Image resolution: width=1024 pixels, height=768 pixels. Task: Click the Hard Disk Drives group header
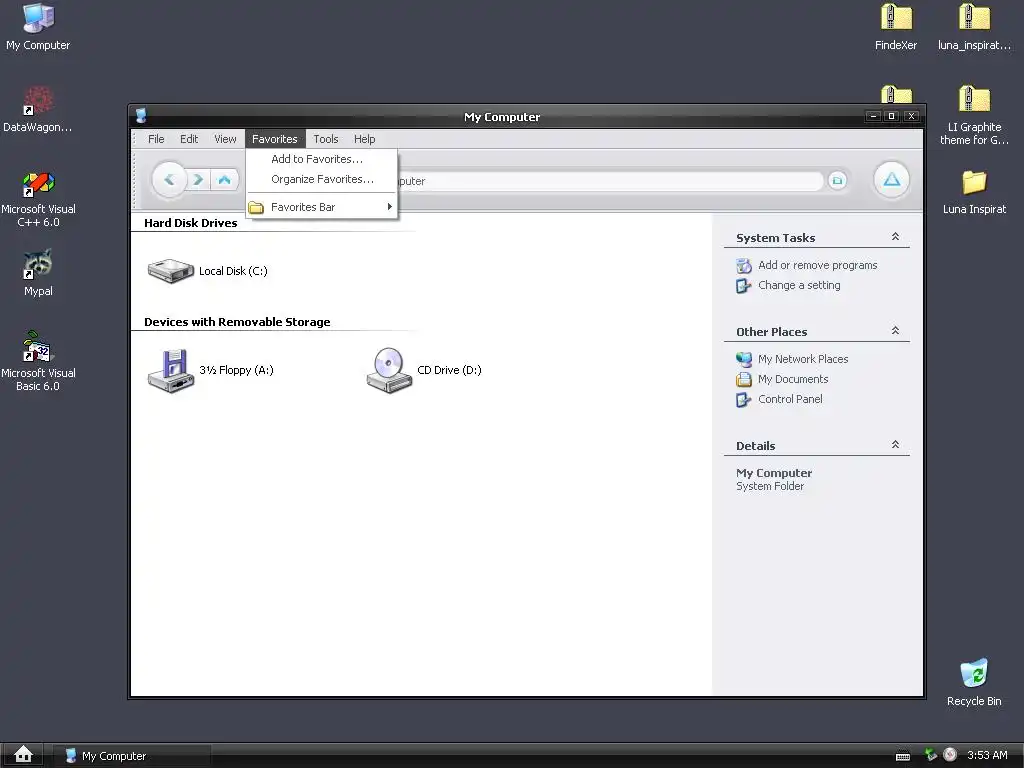191,223
